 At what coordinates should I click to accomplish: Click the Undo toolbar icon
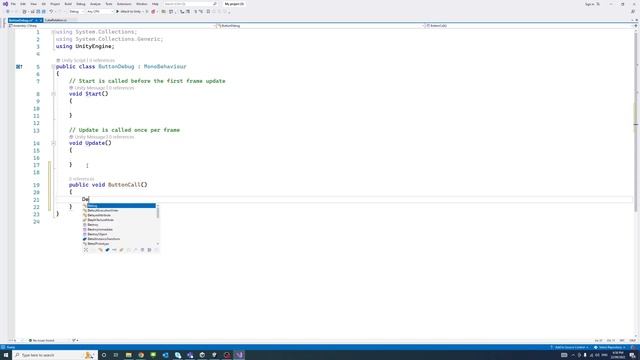(x=51, y=11)
